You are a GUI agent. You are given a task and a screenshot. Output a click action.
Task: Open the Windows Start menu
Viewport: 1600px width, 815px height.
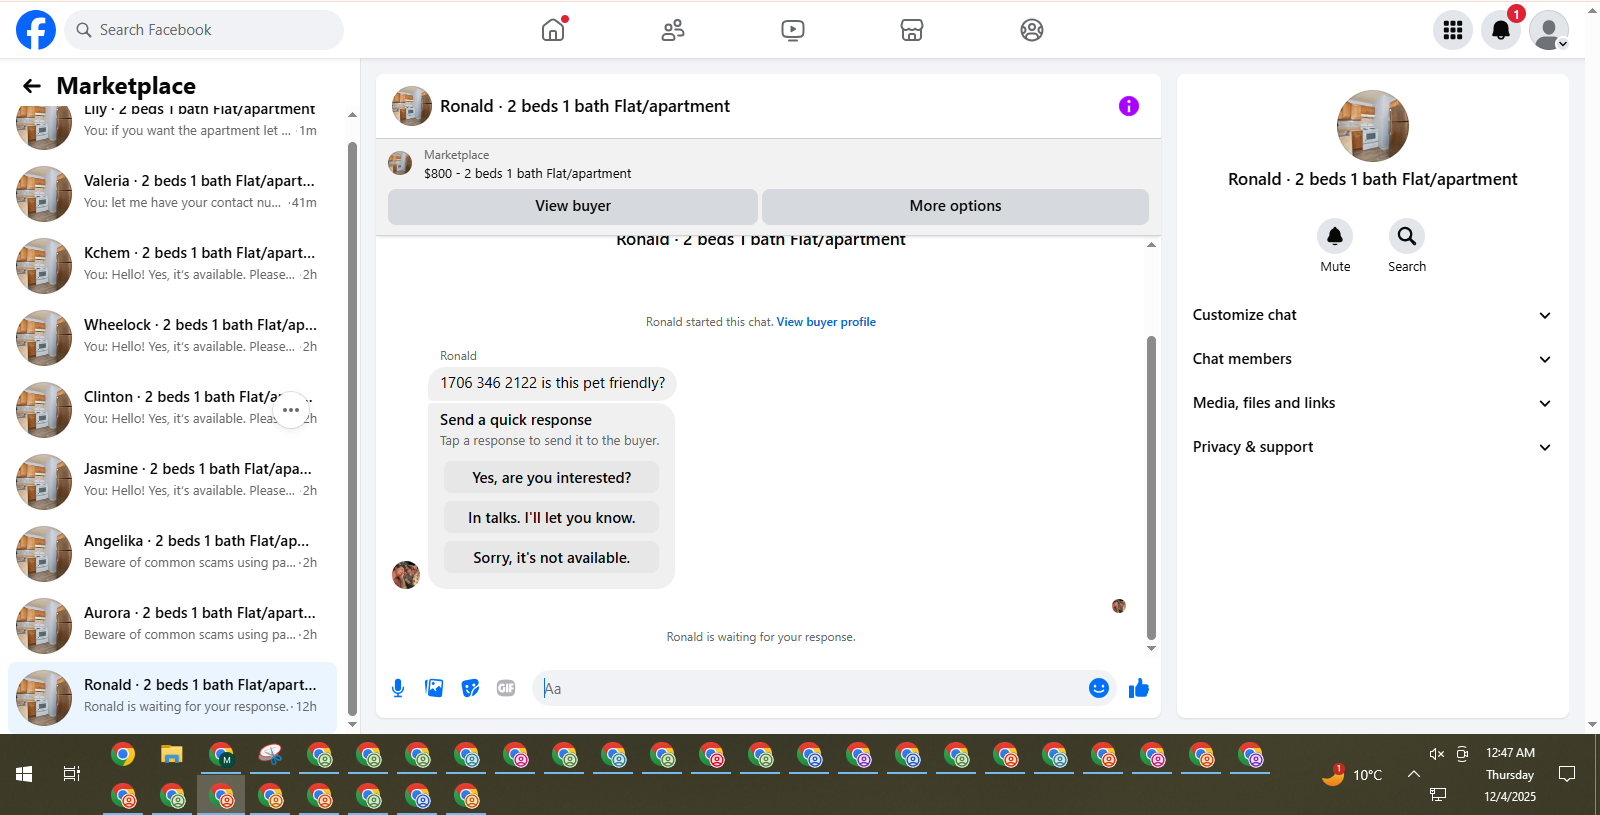click(24, 774)
